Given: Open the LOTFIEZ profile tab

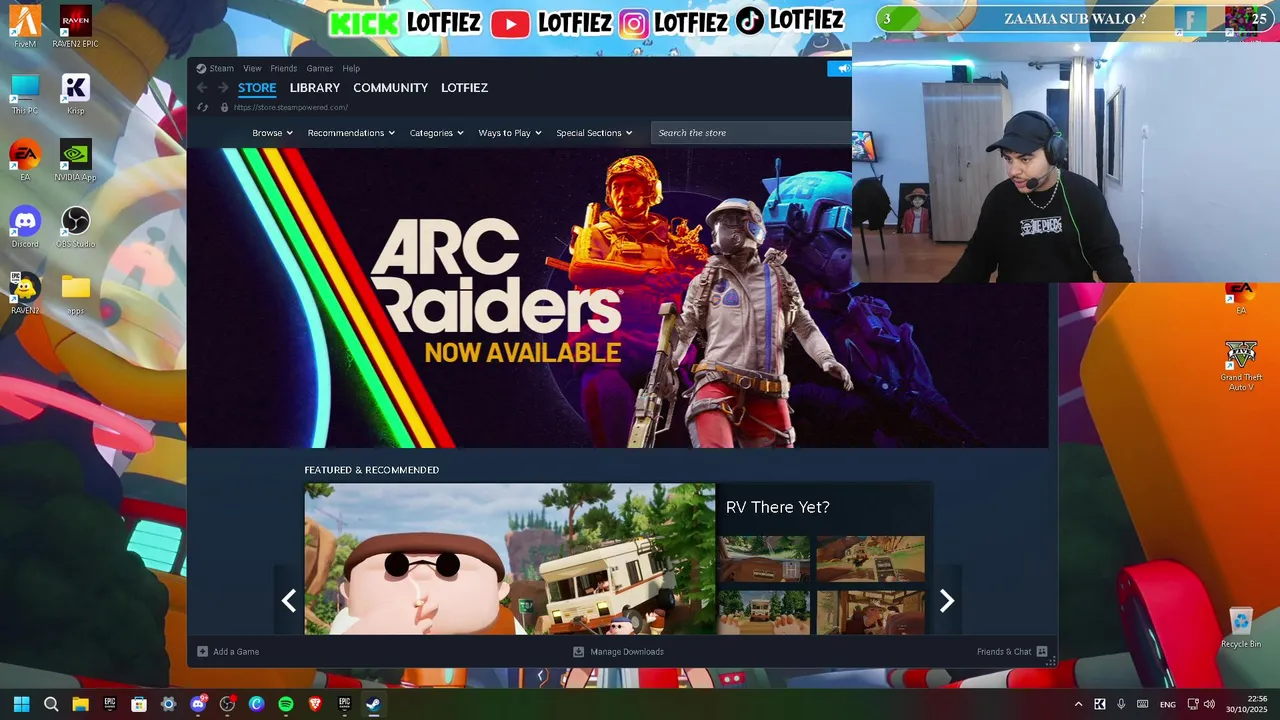Looking at the screenshot, I should (x=465, y=88).
